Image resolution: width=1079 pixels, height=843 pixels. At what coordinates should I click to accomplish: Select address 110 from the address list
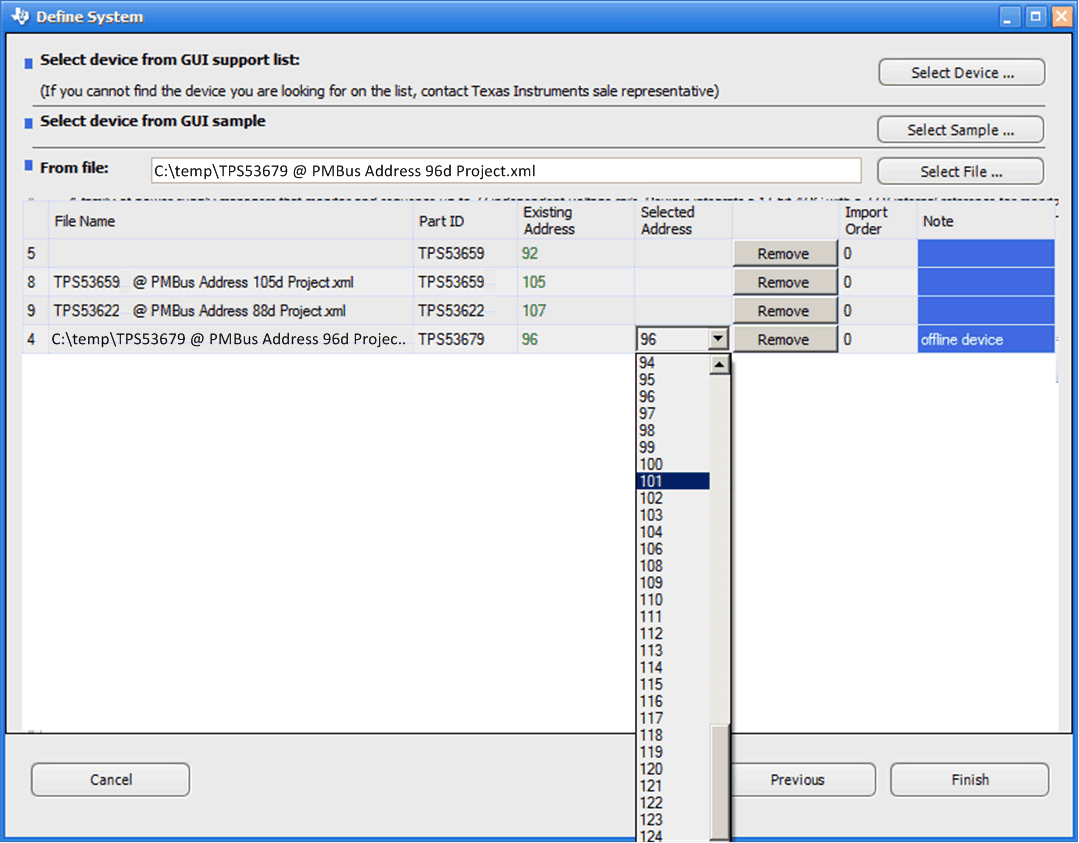(672, 600)
